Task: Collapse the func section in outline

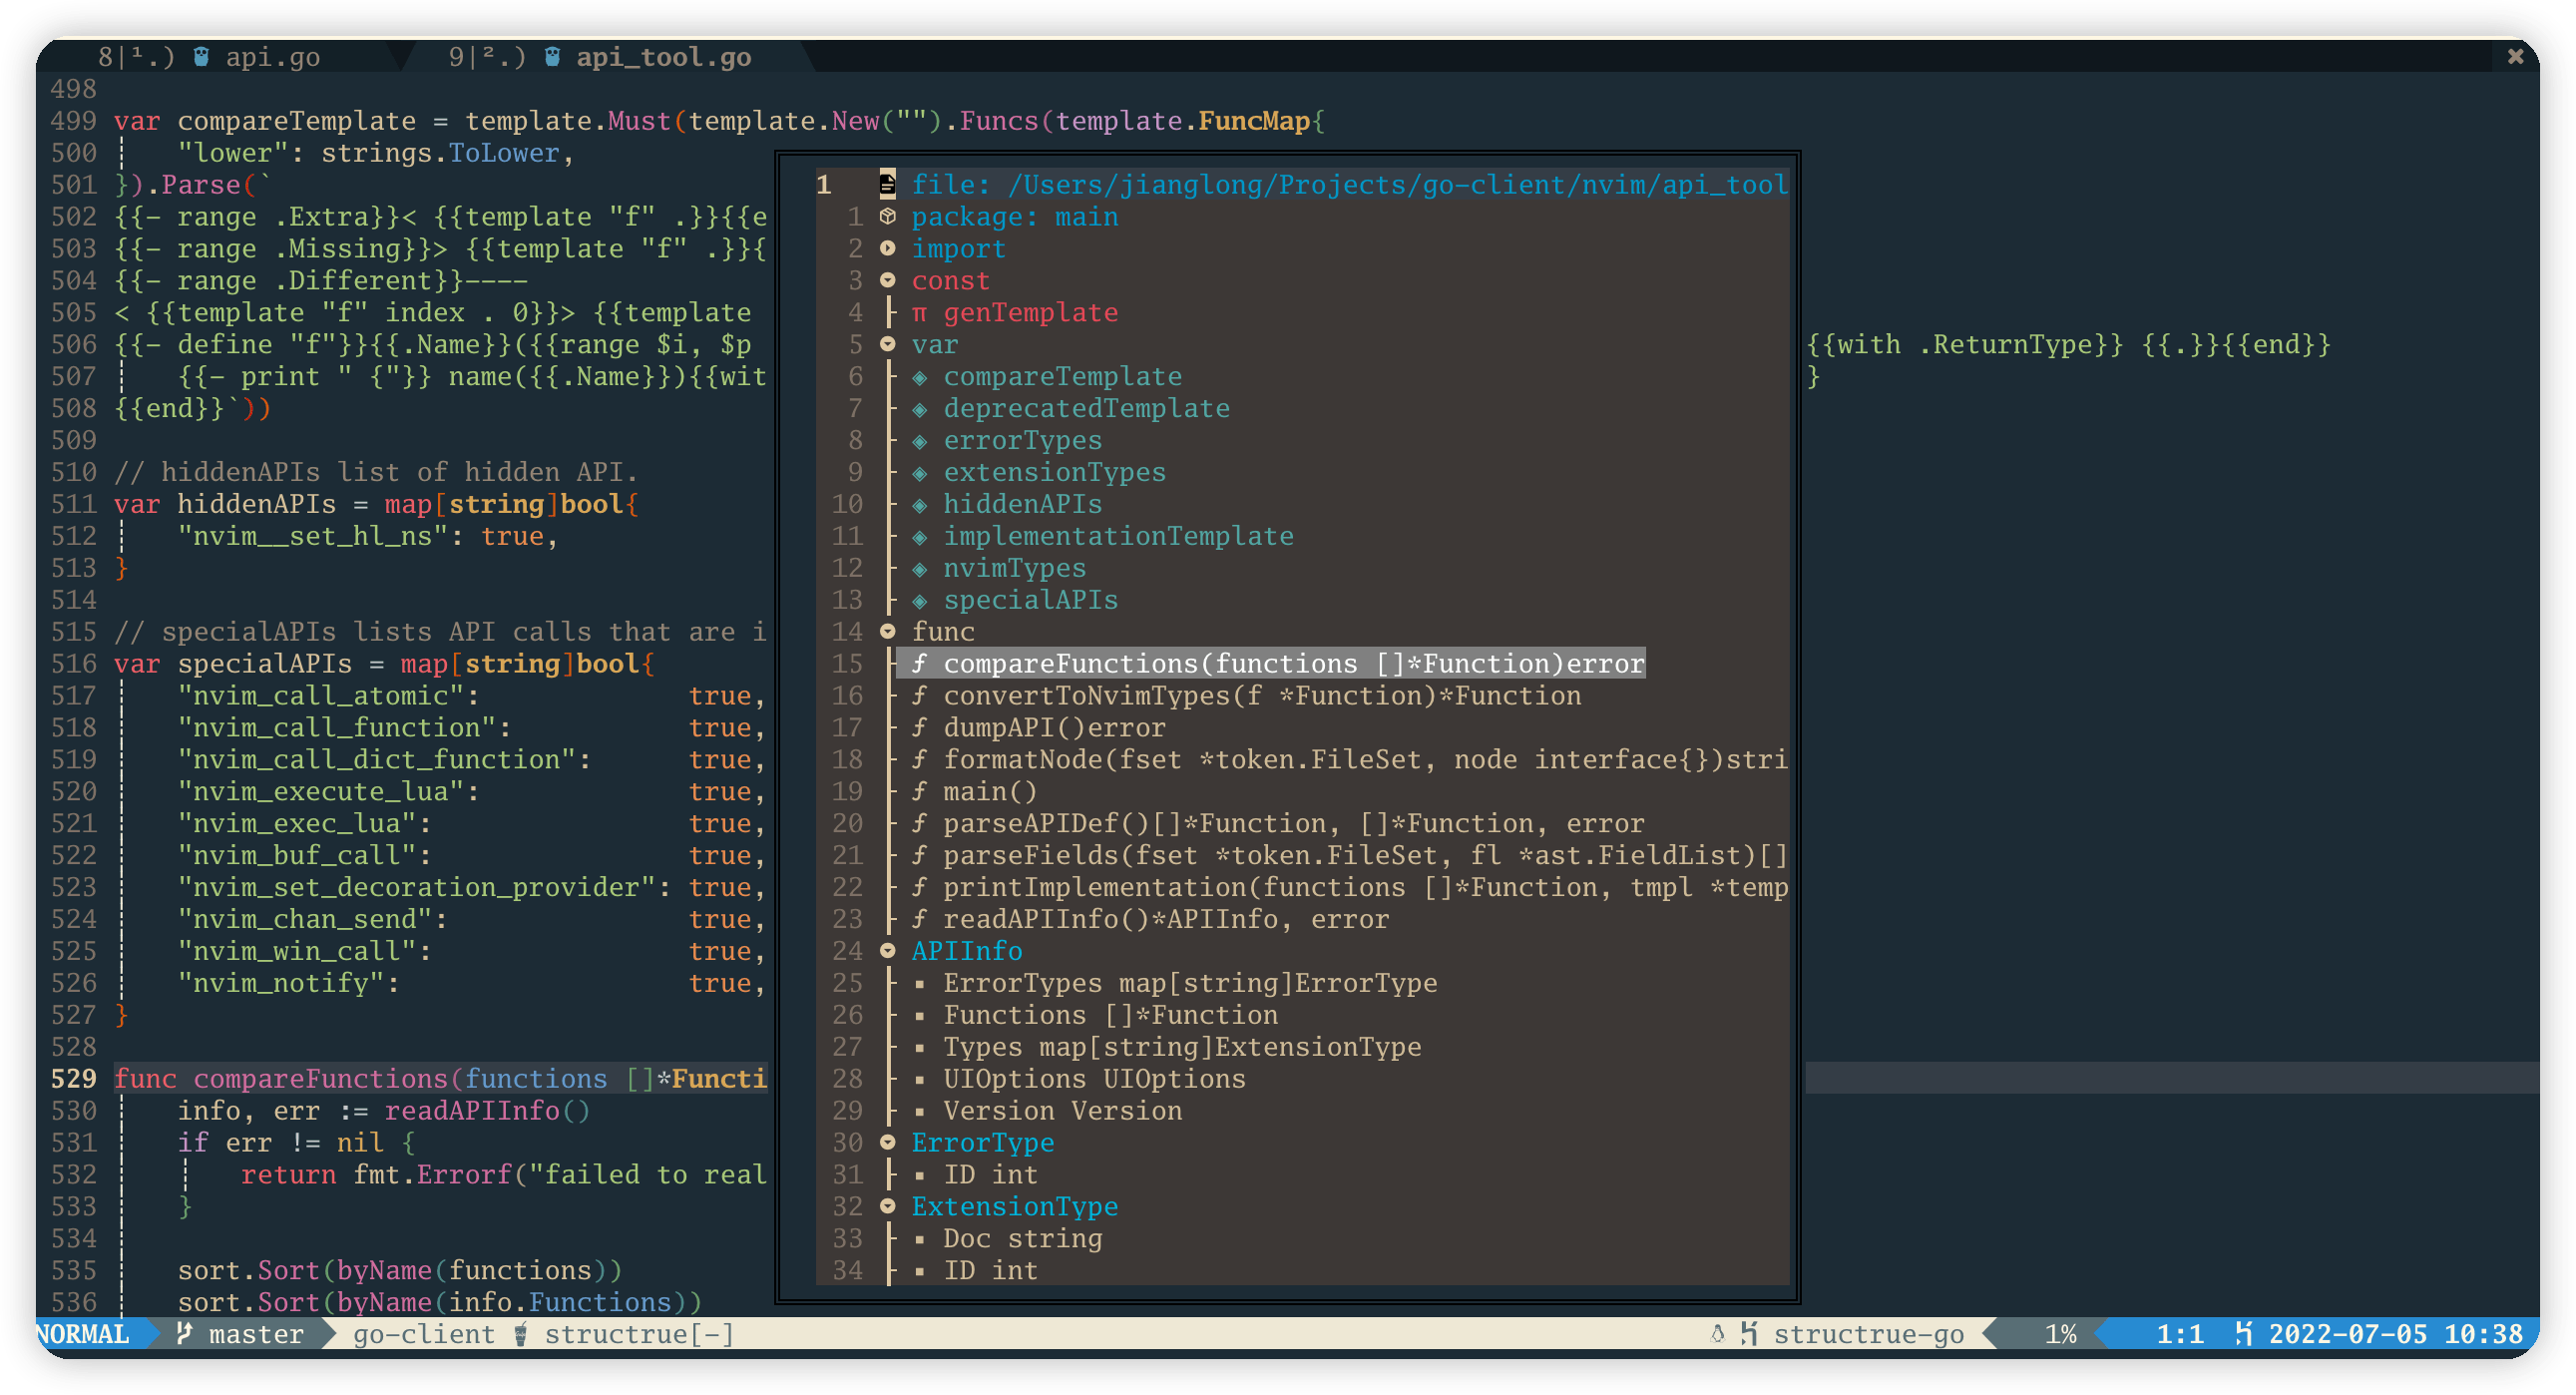Action: (x=887, y=631)
